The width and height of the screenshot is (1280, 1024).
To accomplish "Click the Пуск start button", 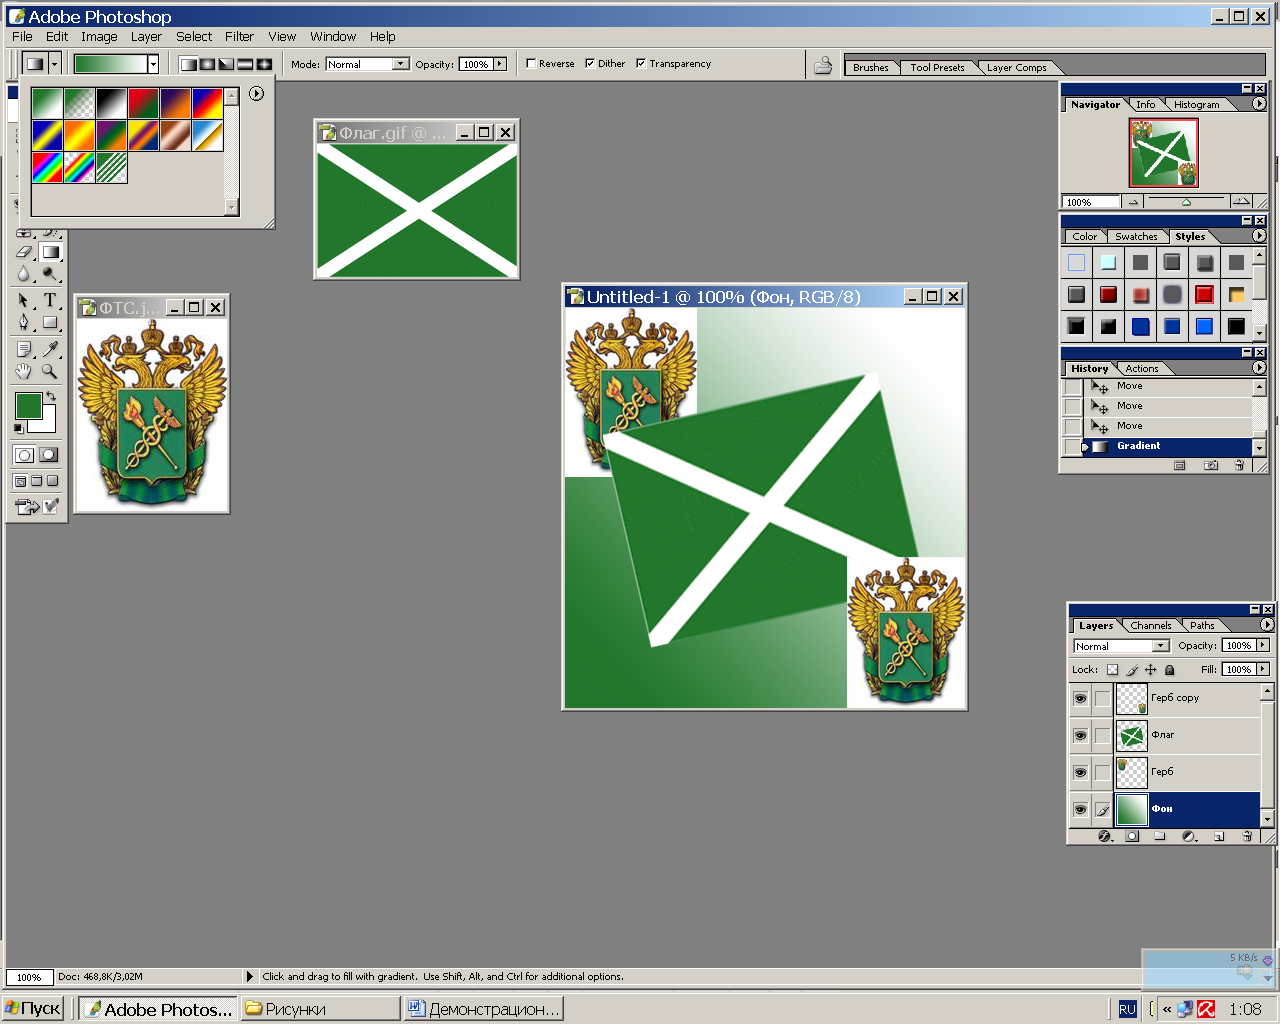I will coord(33,1009).
